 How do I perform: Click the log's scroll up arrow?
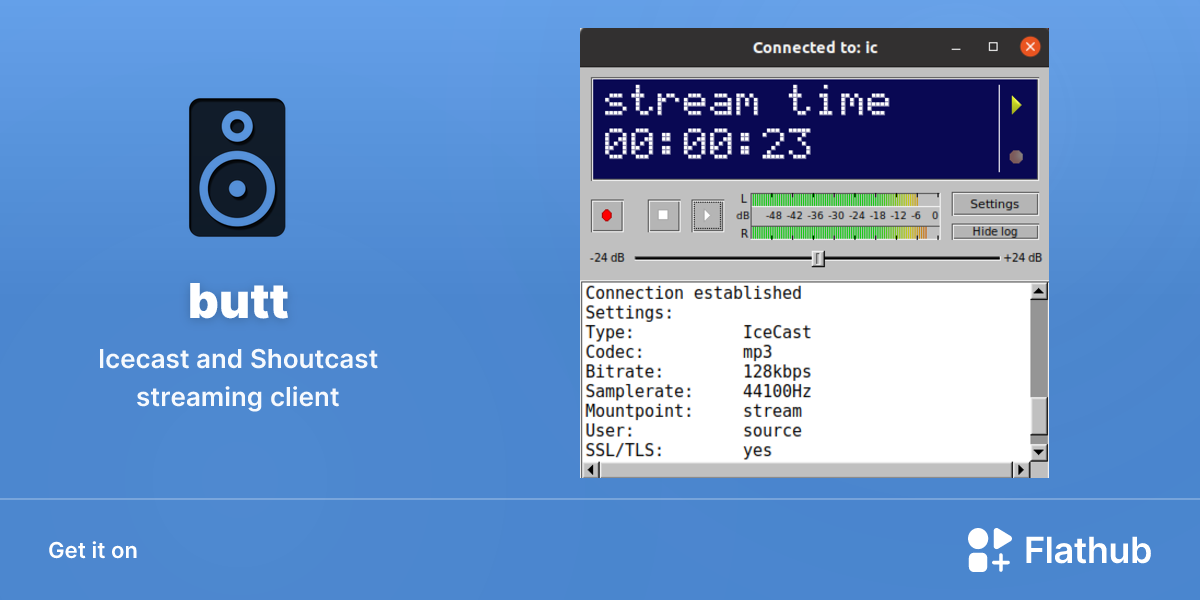[1039, 291]
